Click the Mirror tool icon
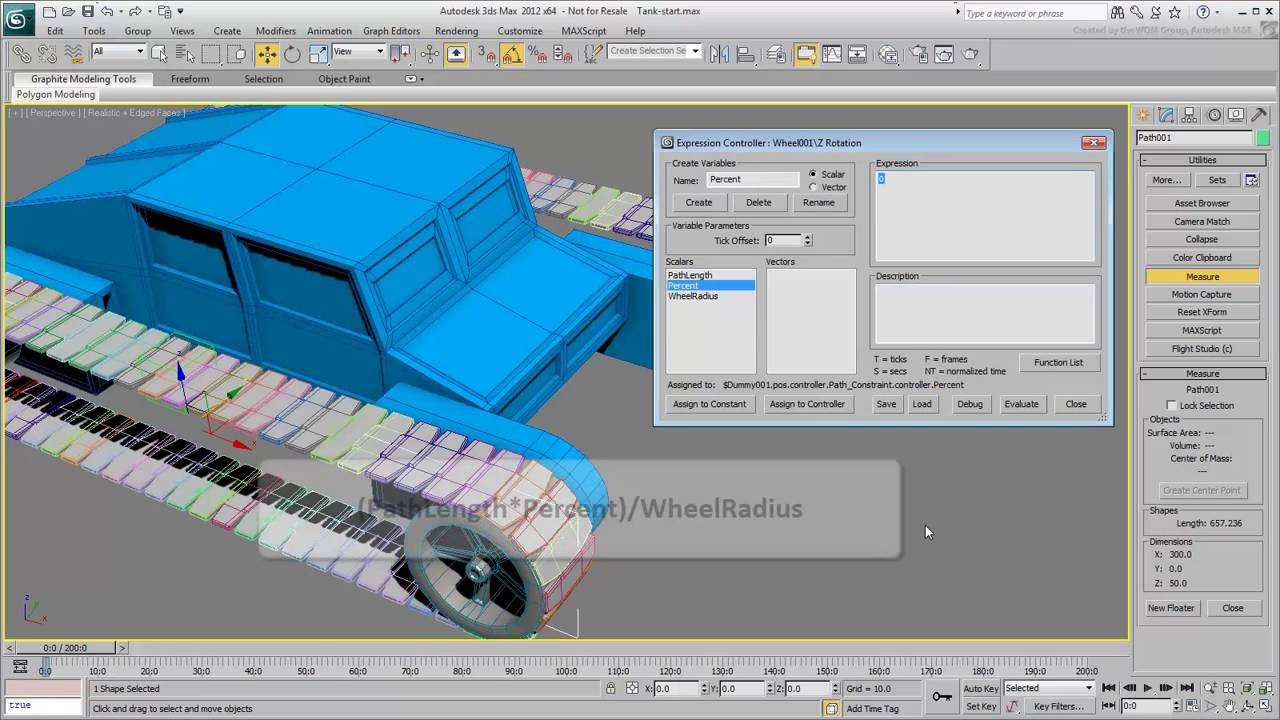 721,53
